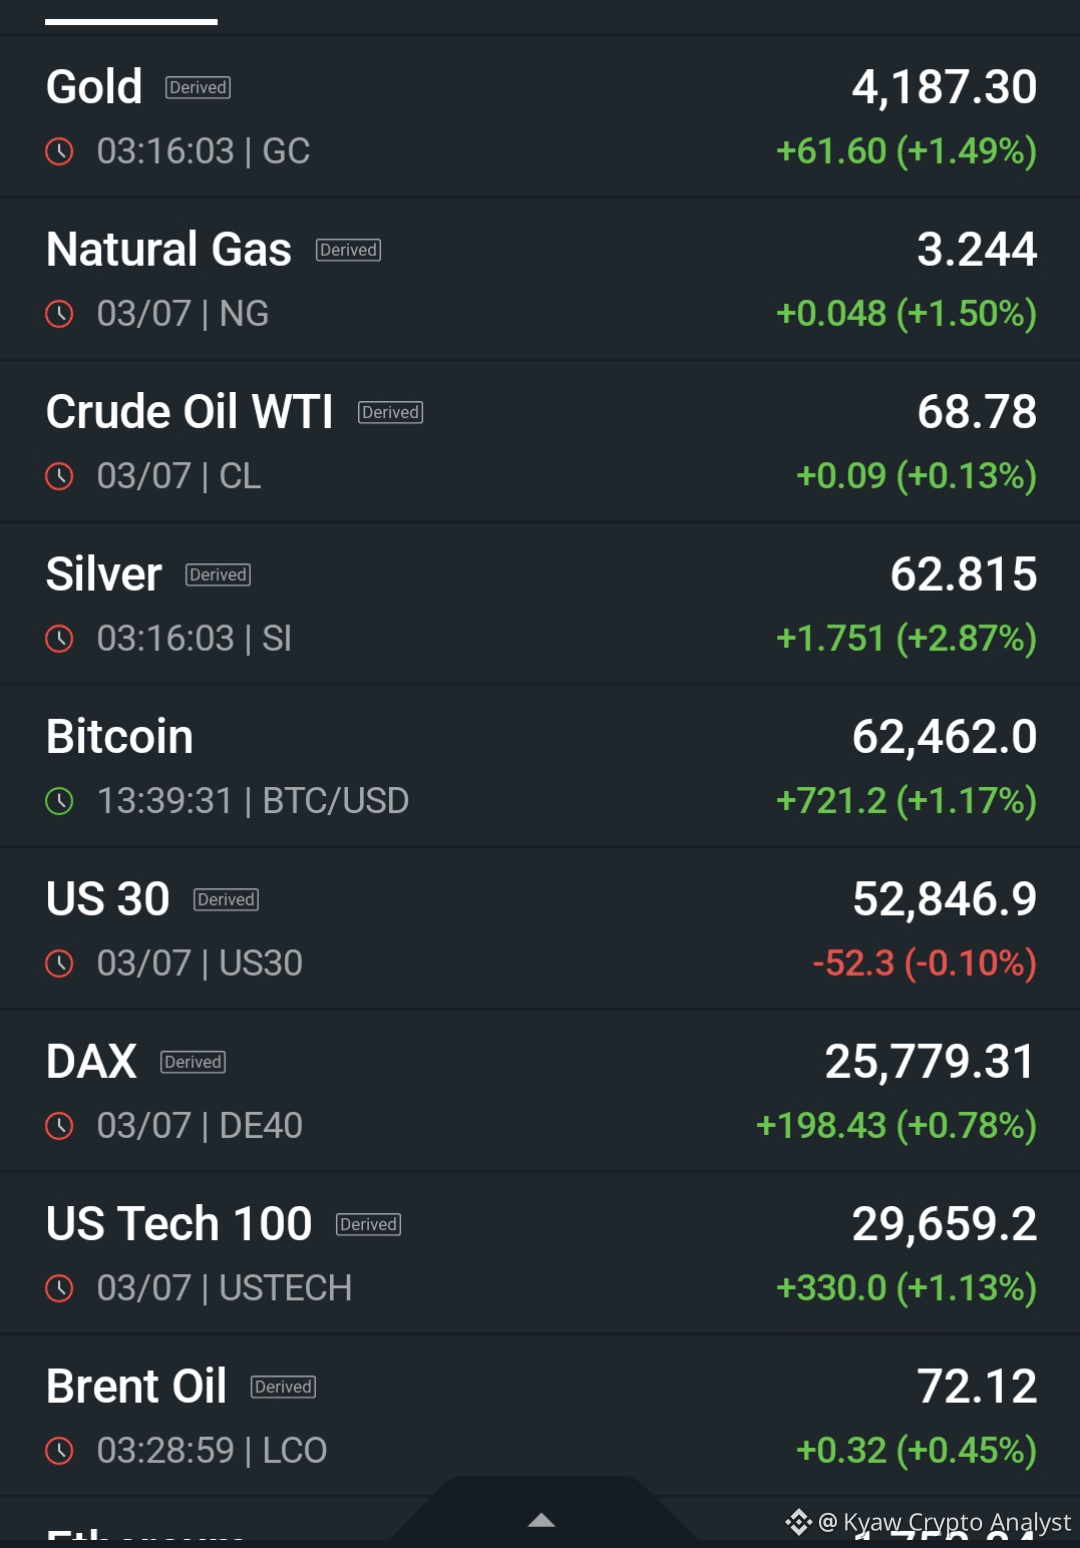The height and width of the screenshot is (1548, 1080).
Task: Click the red clock icon under Natural Gas
Action: [x=60, y=314]
